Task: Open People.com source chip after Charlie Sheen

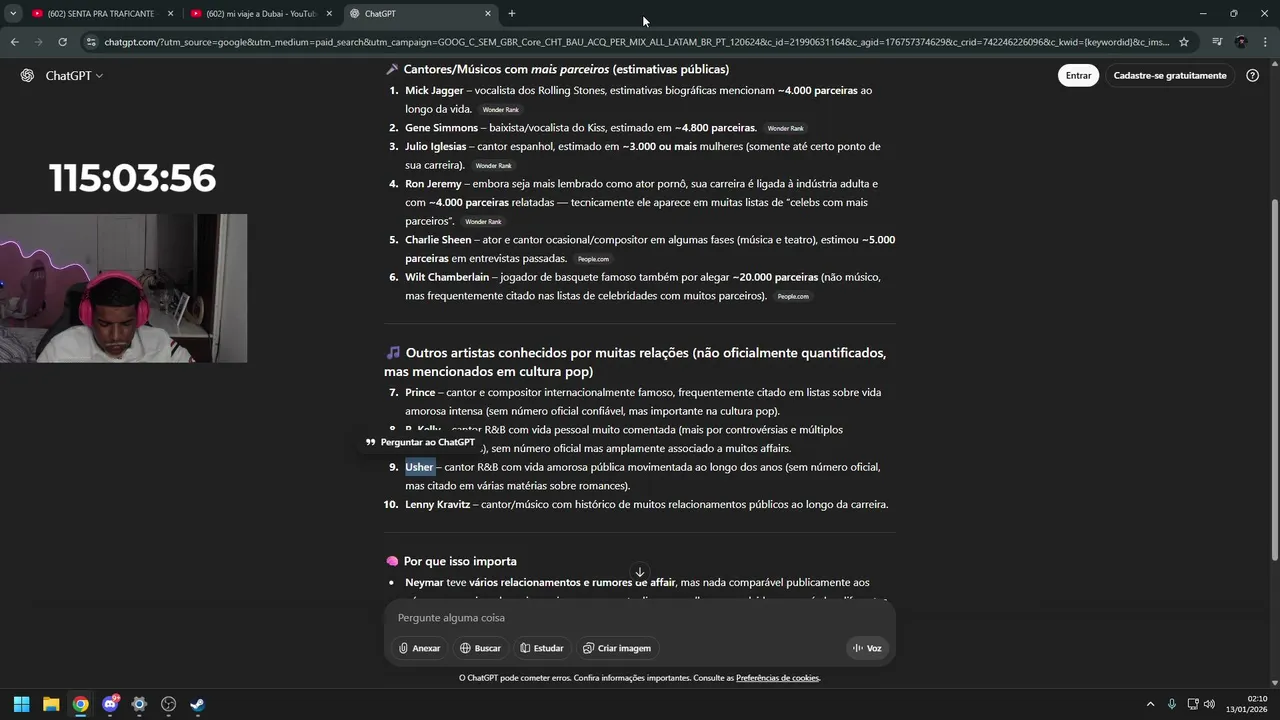Action: (x=593, y=259)
